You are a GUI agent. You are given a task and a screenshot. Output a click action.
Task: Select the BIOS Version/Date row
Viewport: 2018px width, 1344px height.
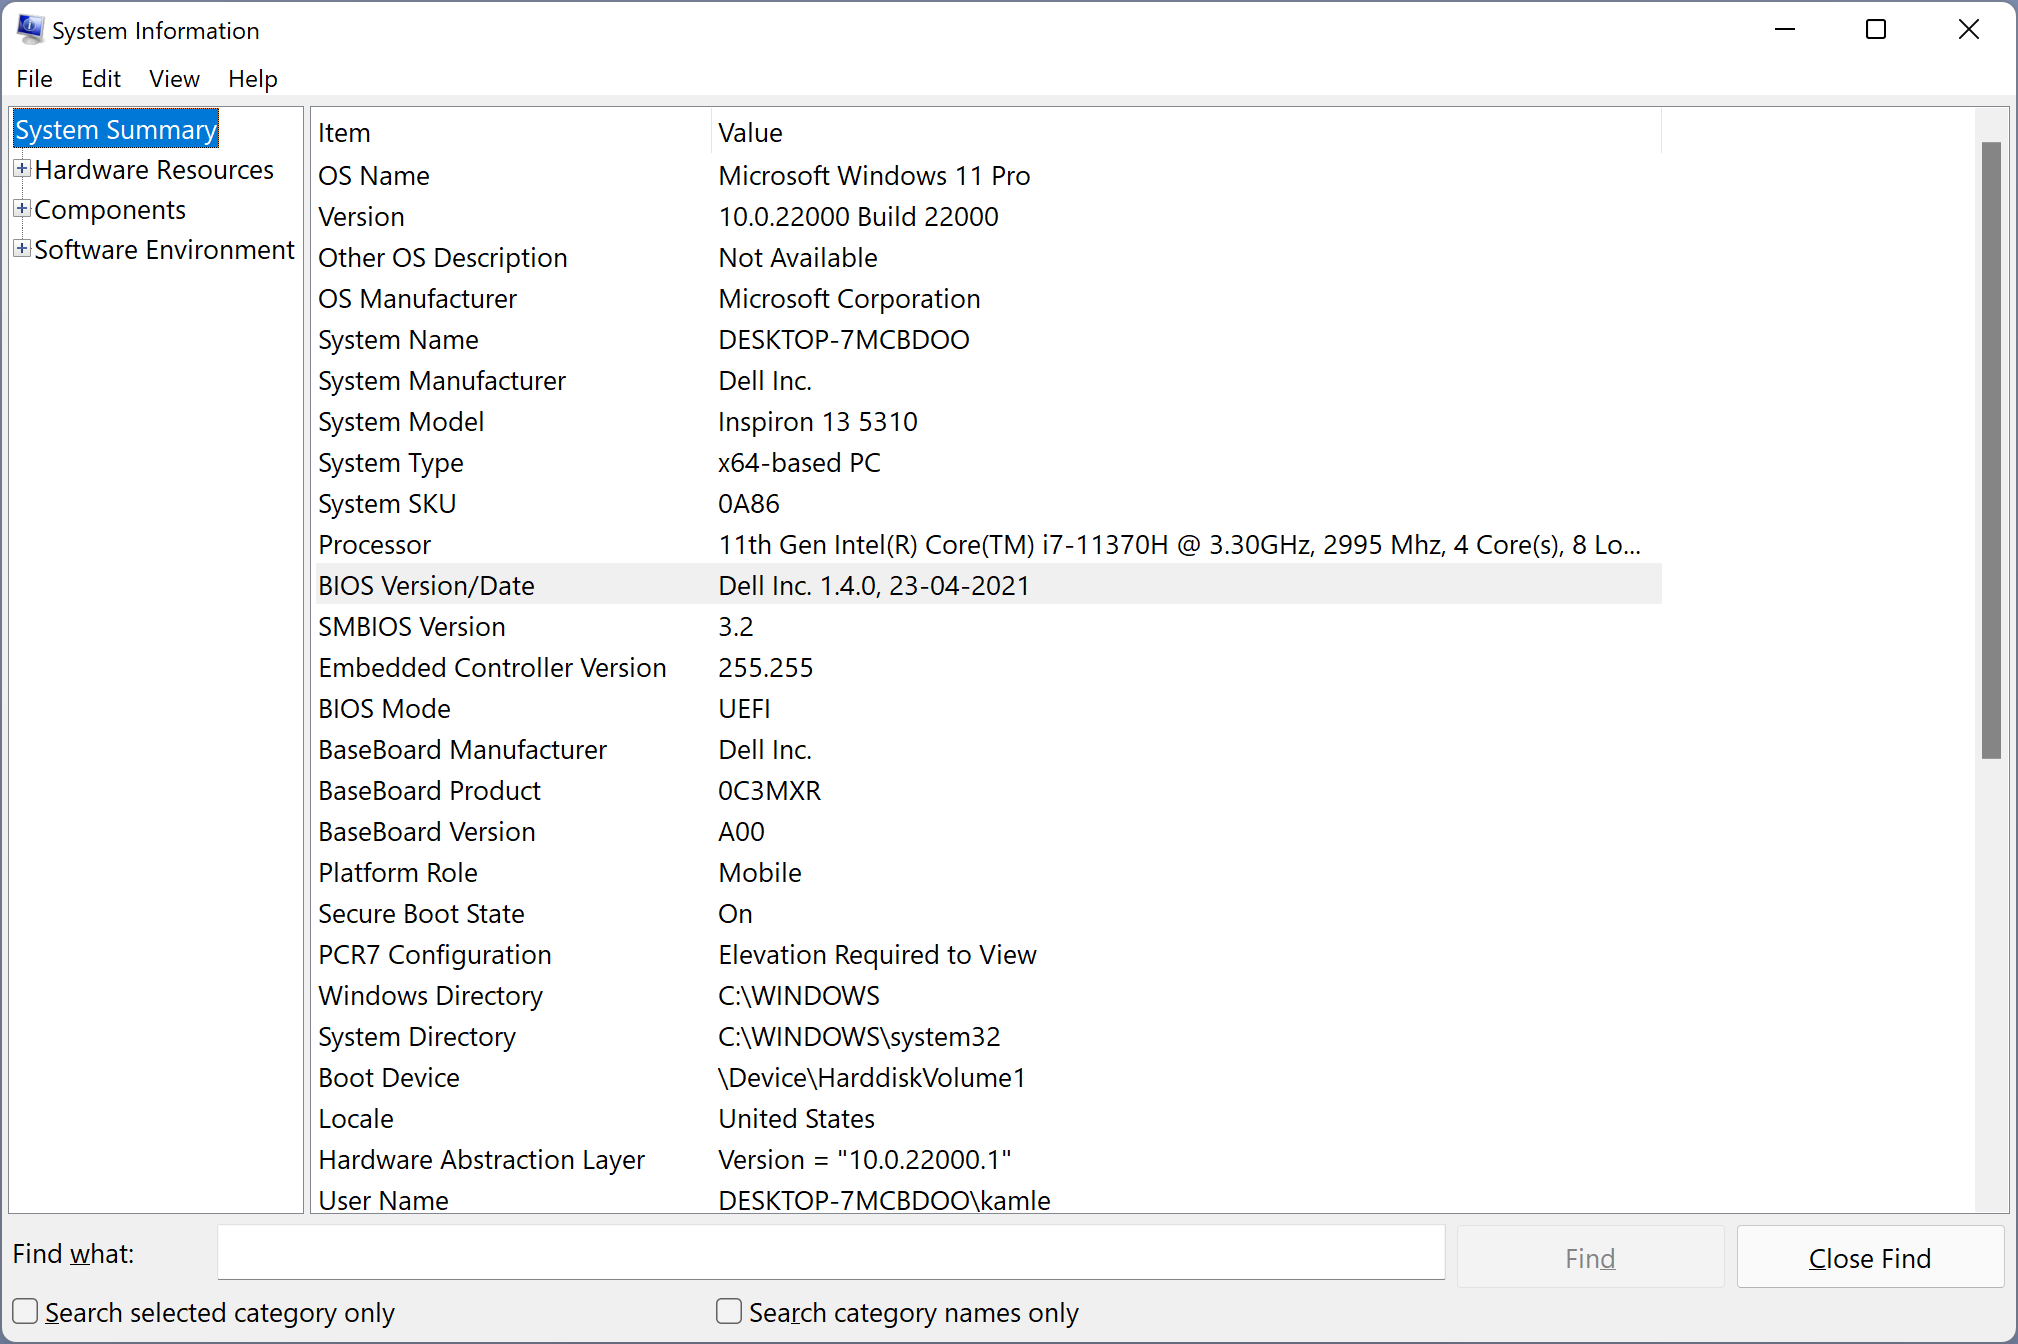(900, 585)
